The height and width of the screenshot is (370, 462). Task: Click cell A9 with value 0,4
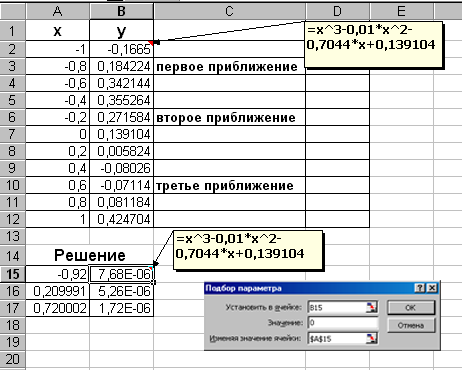(57, 168)
